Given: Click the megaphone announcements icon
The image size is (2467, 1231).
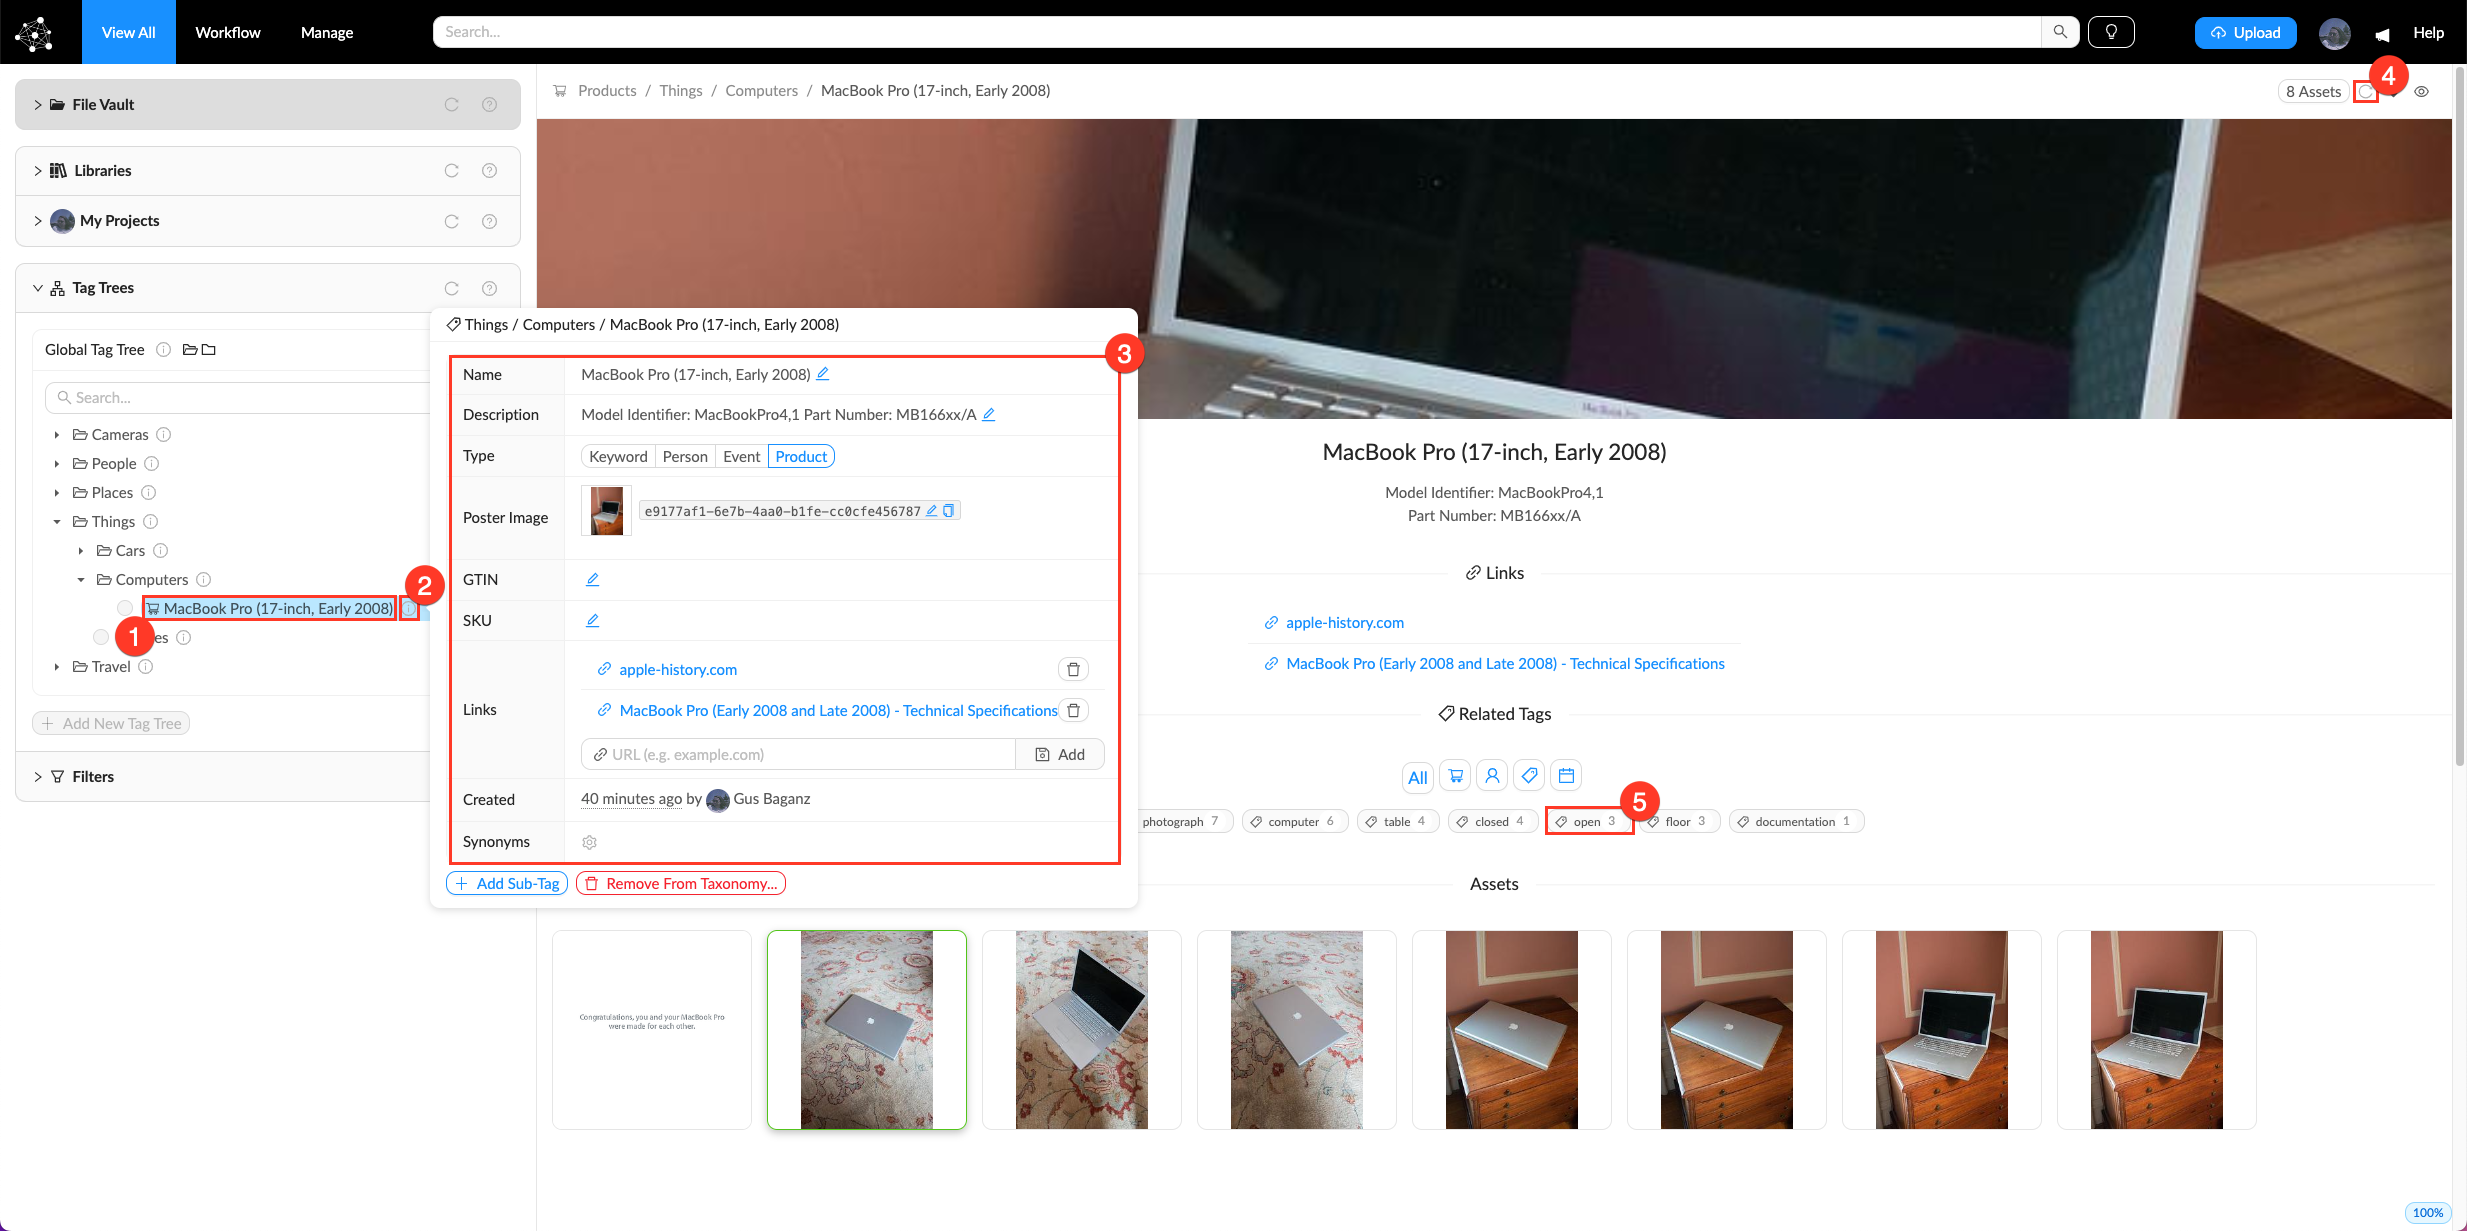Looking at the screenshot, I should point(2382,33).
